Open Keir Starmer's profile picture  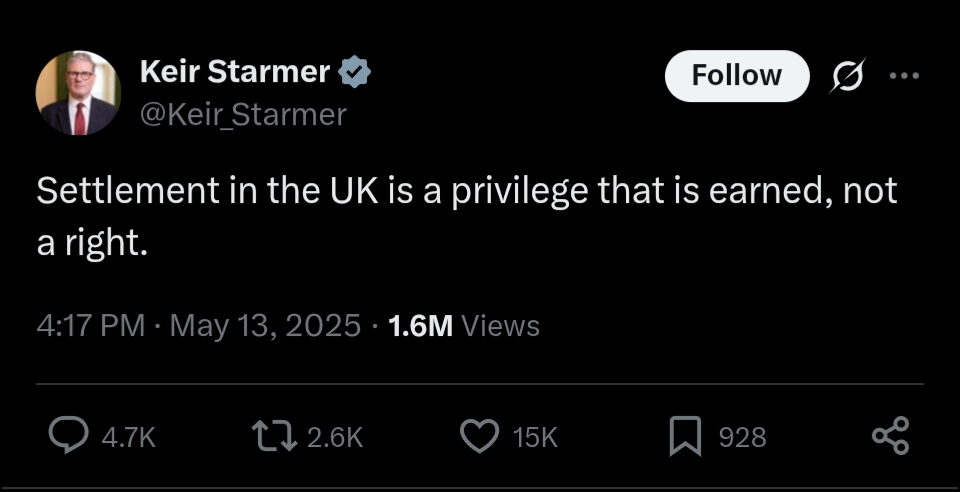[x=77, y=92]
